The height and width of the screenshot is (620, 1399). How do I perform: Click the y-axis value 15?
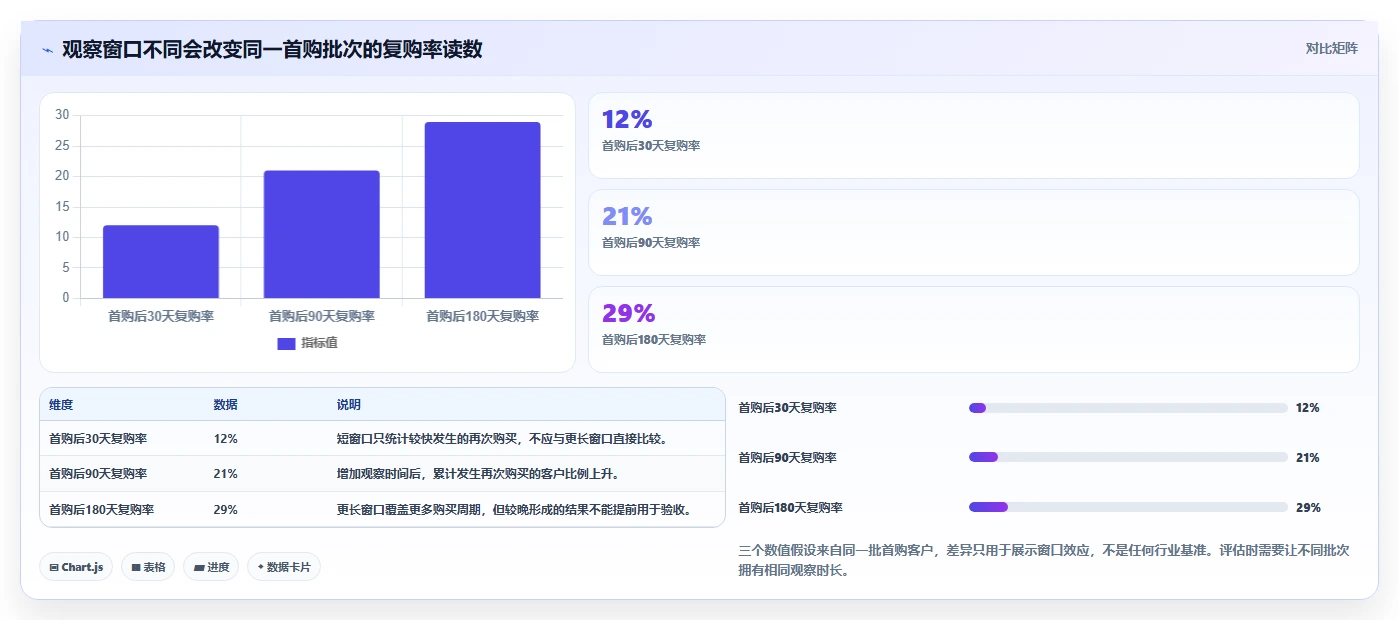coord(62,207)
